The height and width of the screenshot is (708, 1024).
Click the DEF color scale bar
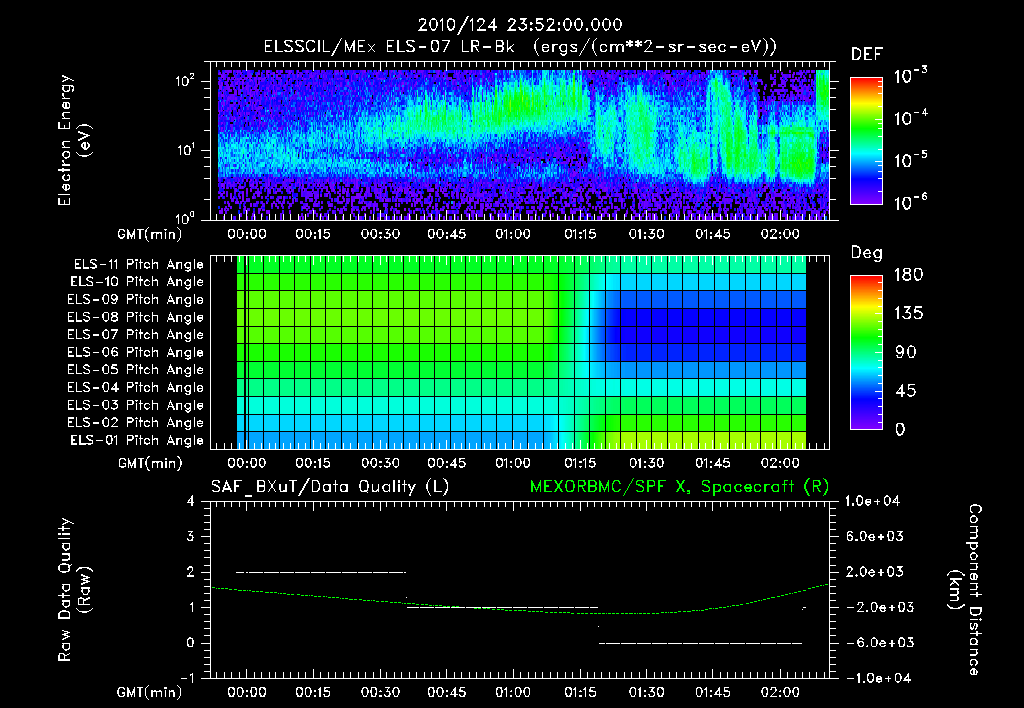click(x=866, y=141)
